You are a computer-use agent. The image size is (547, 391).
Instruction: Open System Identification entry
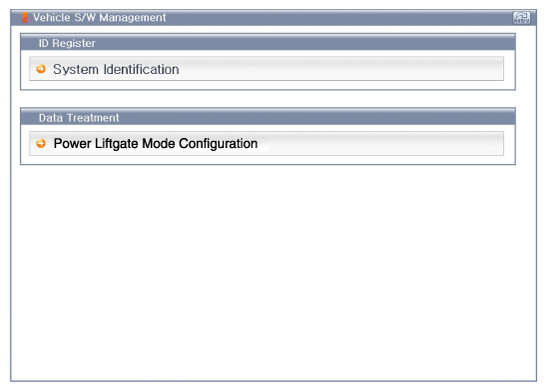[266, 69]
